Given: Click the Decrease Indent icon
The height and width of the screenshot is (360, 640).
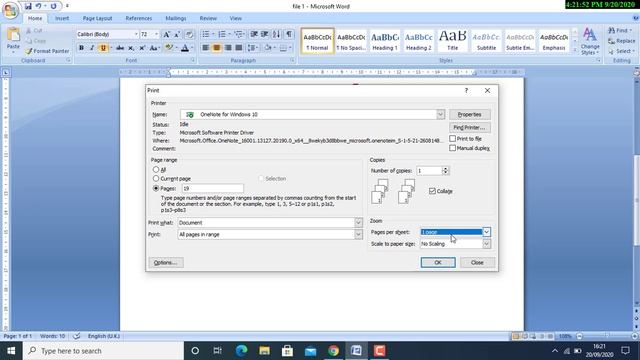Looking at the screenshot, I should click(x=254, y=34).
